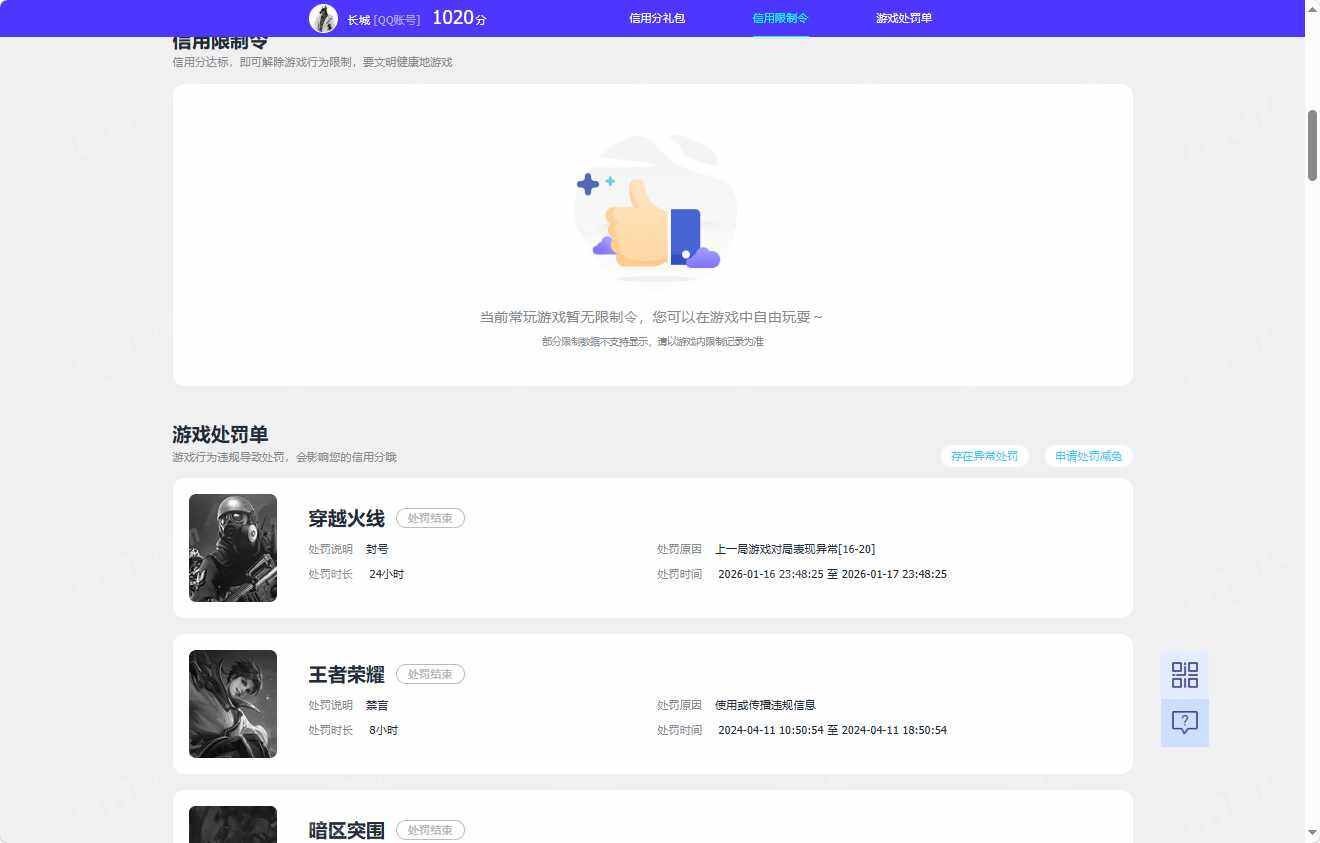Click the time range starting 2026-01-16 23:48:25
This screenshot has height=843, width=1320.
click(x=832, y=574)
